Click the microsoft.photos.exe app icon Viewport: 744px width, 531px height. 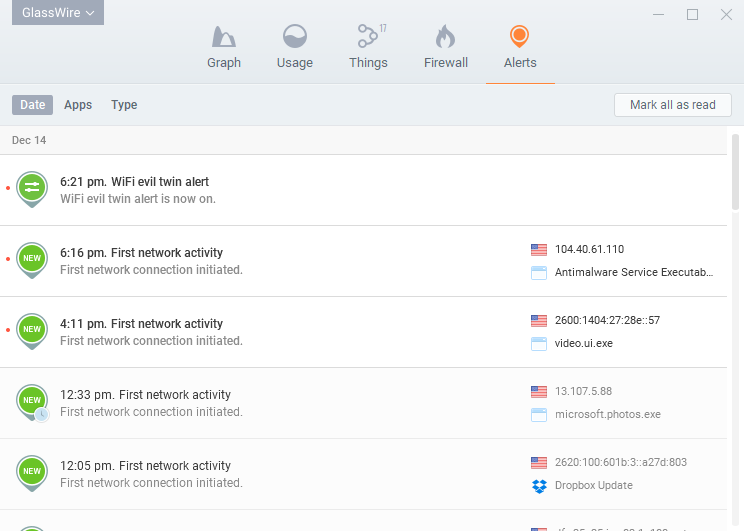[539, 415]
